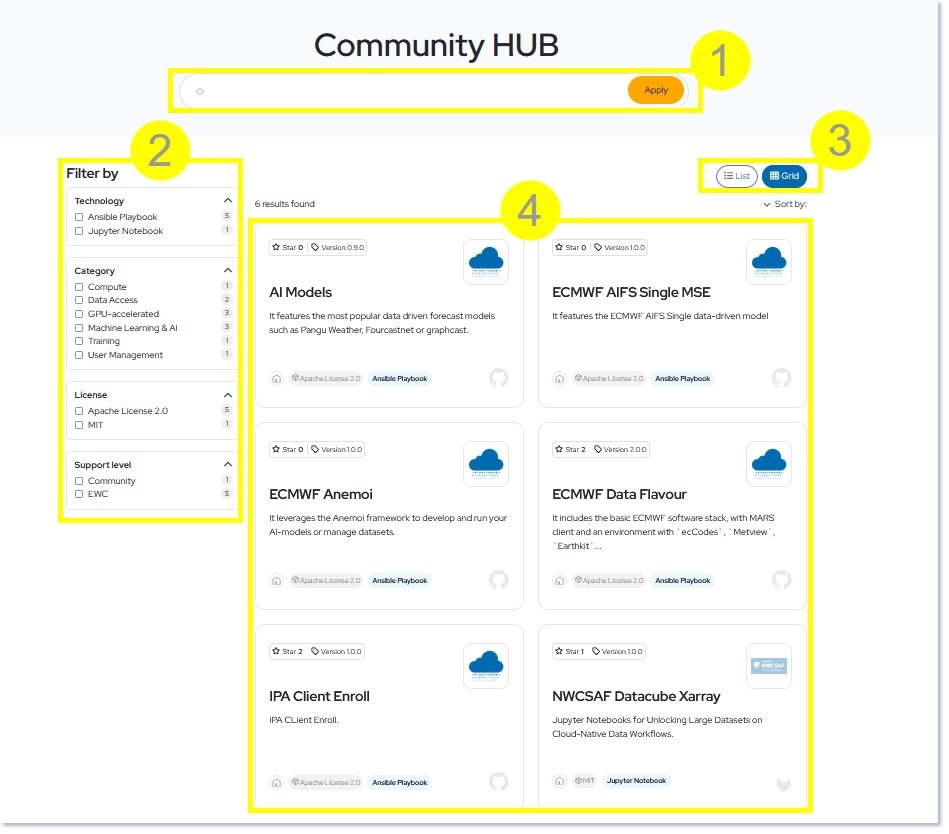Open GitHub icon on ECMWF Data Flavour card

point(783,581)
